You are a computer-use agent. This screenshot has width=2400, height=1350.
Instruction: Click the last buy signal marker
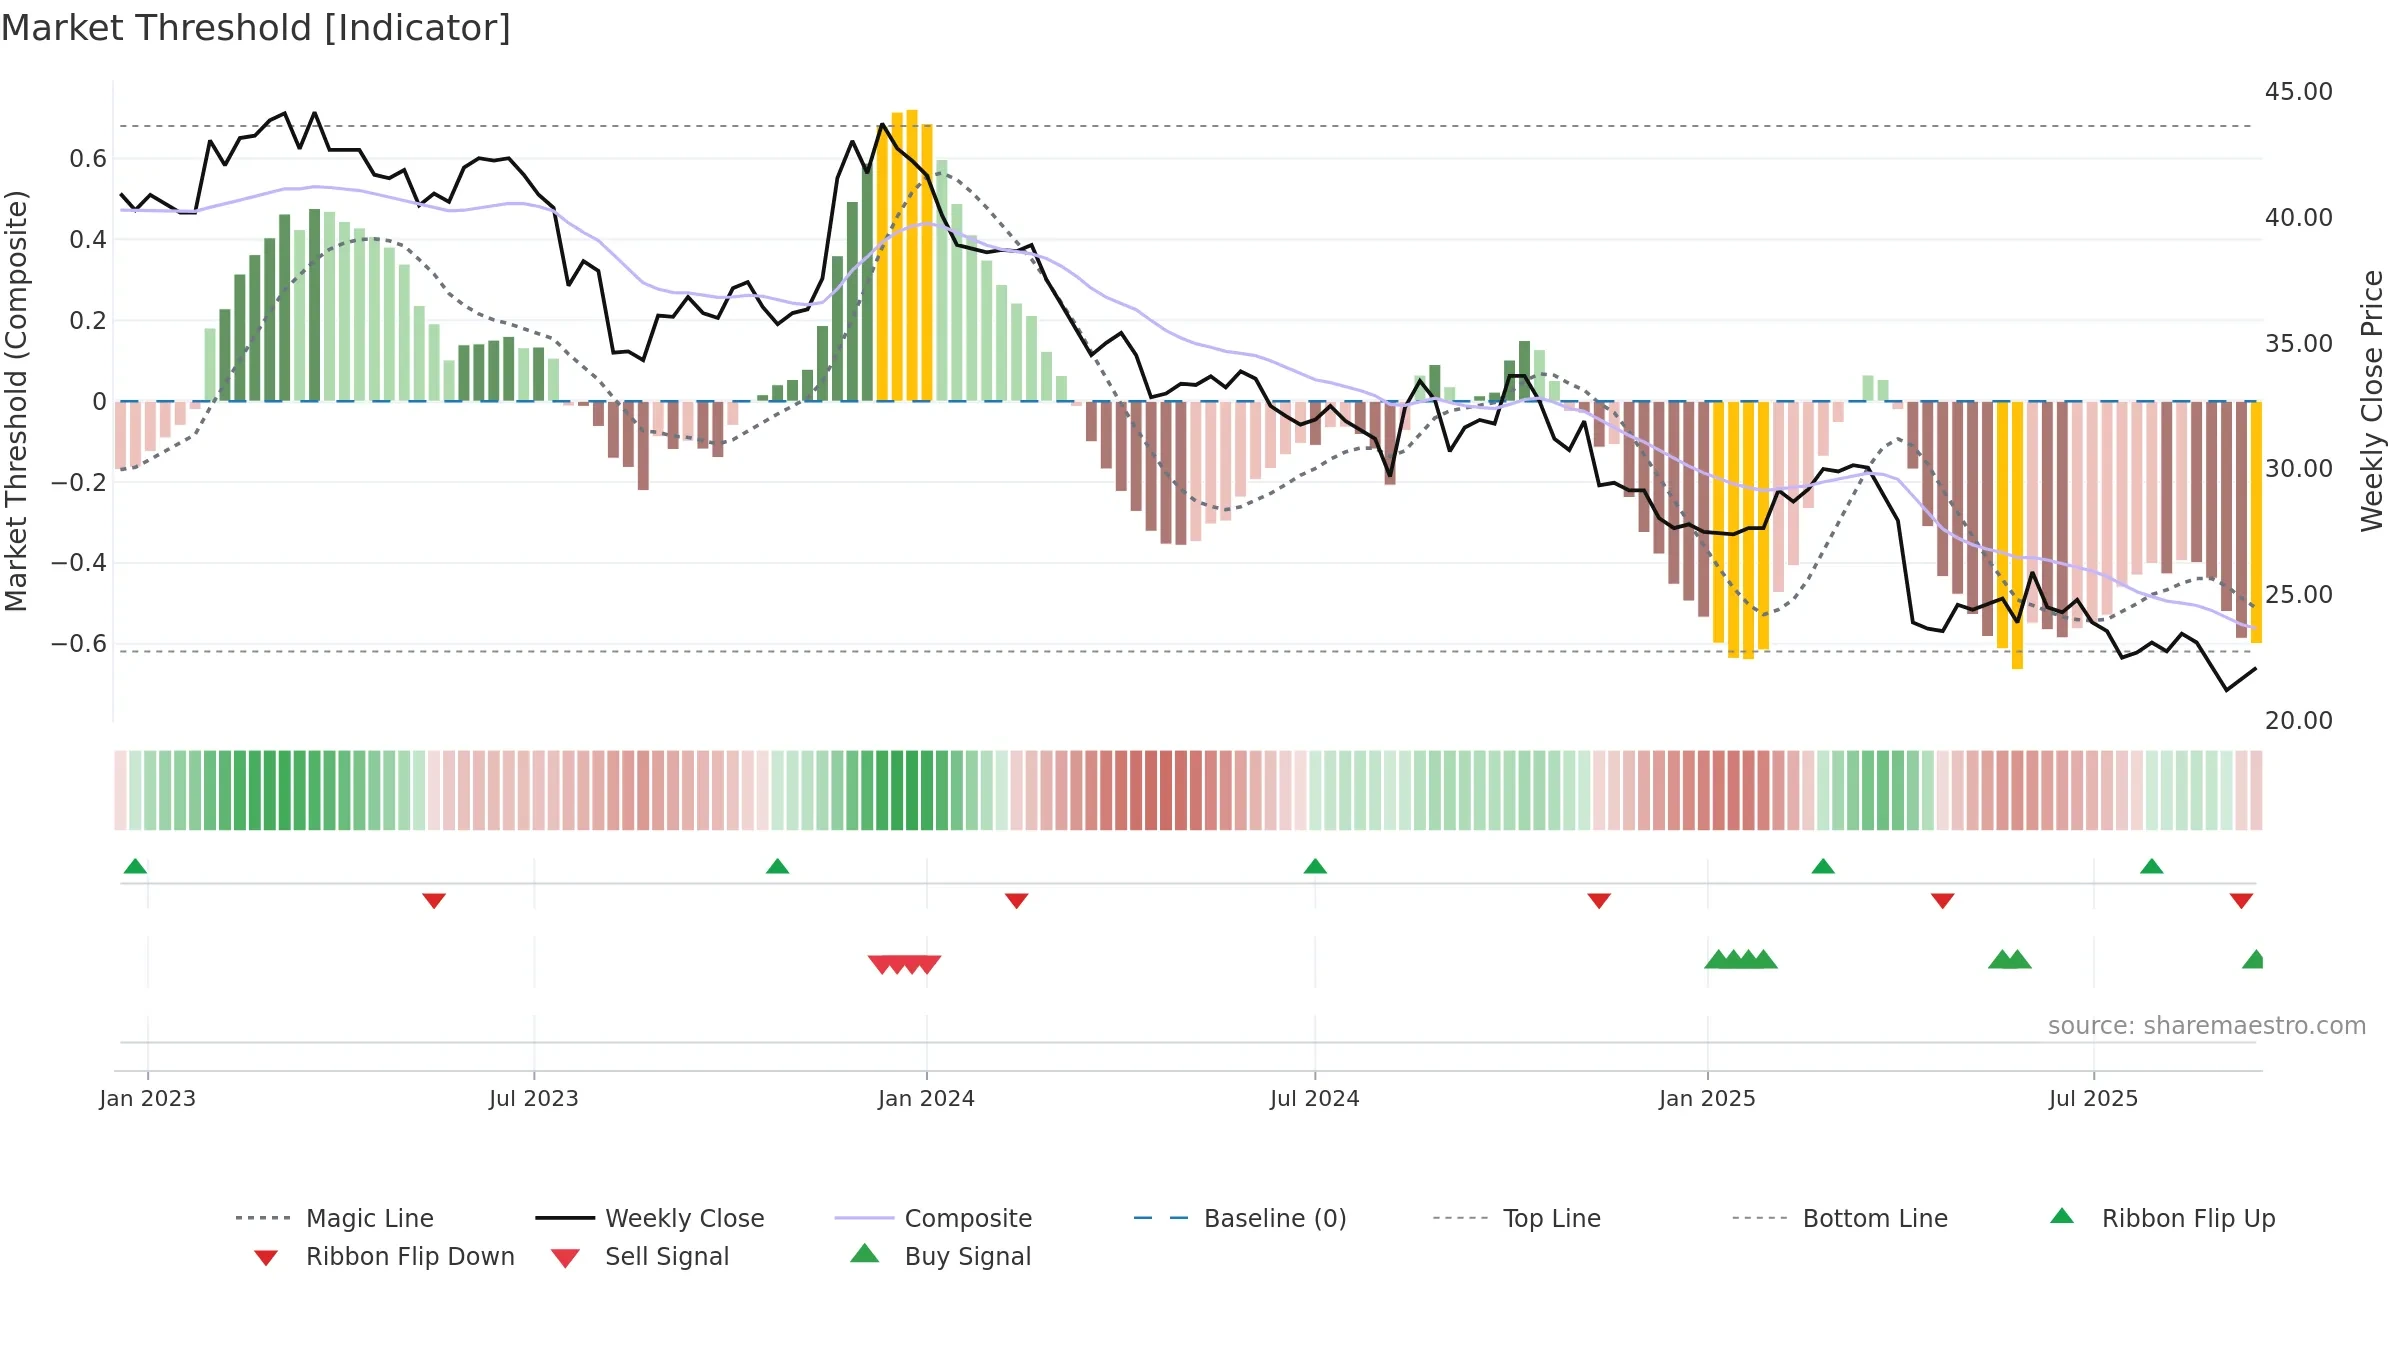click(x=2253, y=959)
